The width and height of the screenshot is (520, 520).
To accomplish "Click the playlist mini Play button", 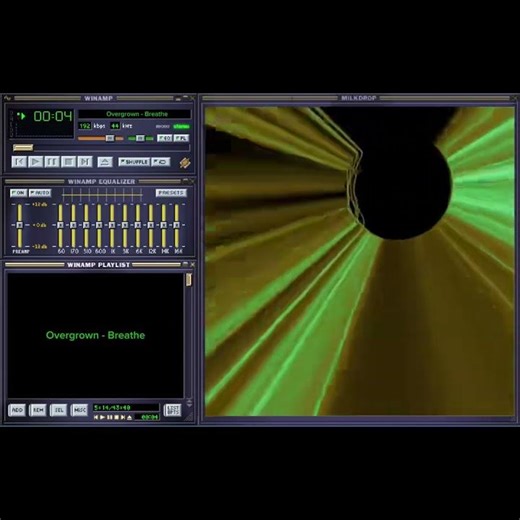I will coord(103,417).
